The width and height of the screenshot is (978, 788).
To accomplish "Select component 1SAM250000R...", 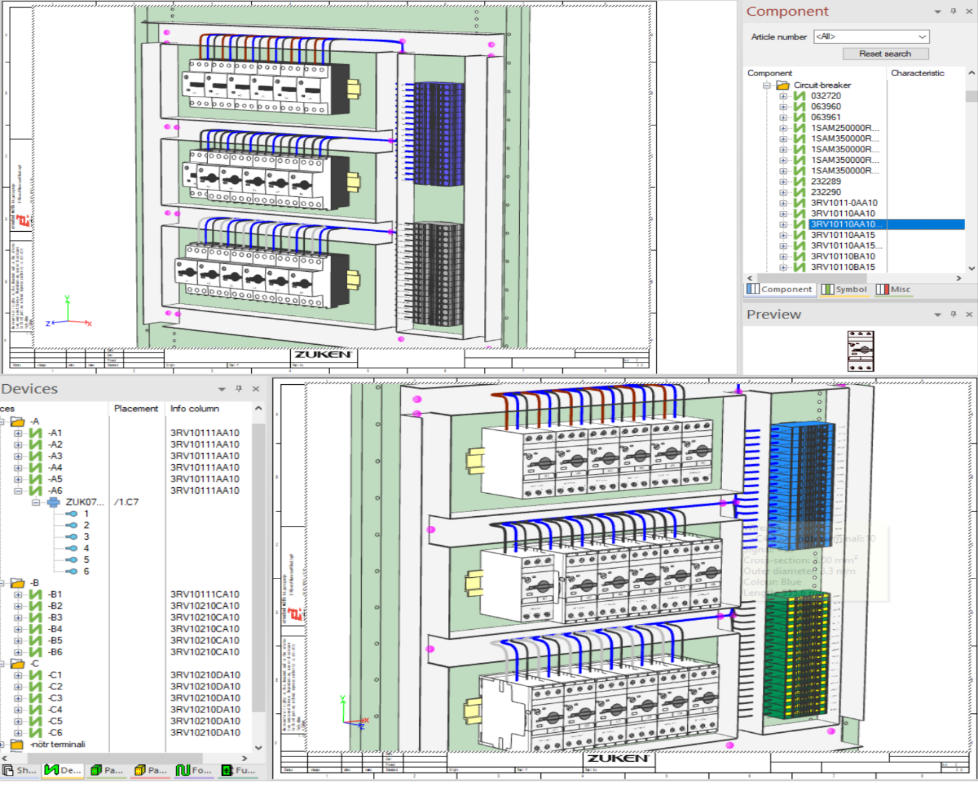I will pyautogui.click(x=845, y=128).
